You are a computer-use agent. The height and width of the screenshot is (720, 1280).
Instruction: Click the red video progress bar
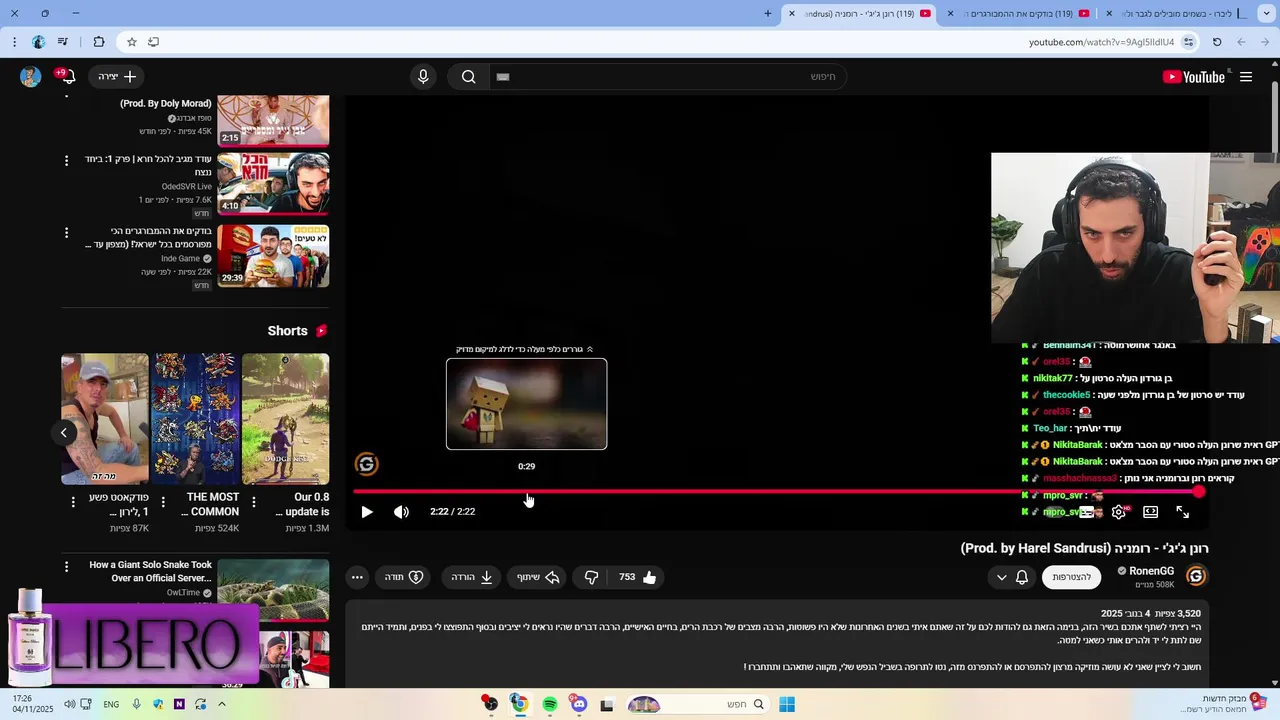[776, 491]
